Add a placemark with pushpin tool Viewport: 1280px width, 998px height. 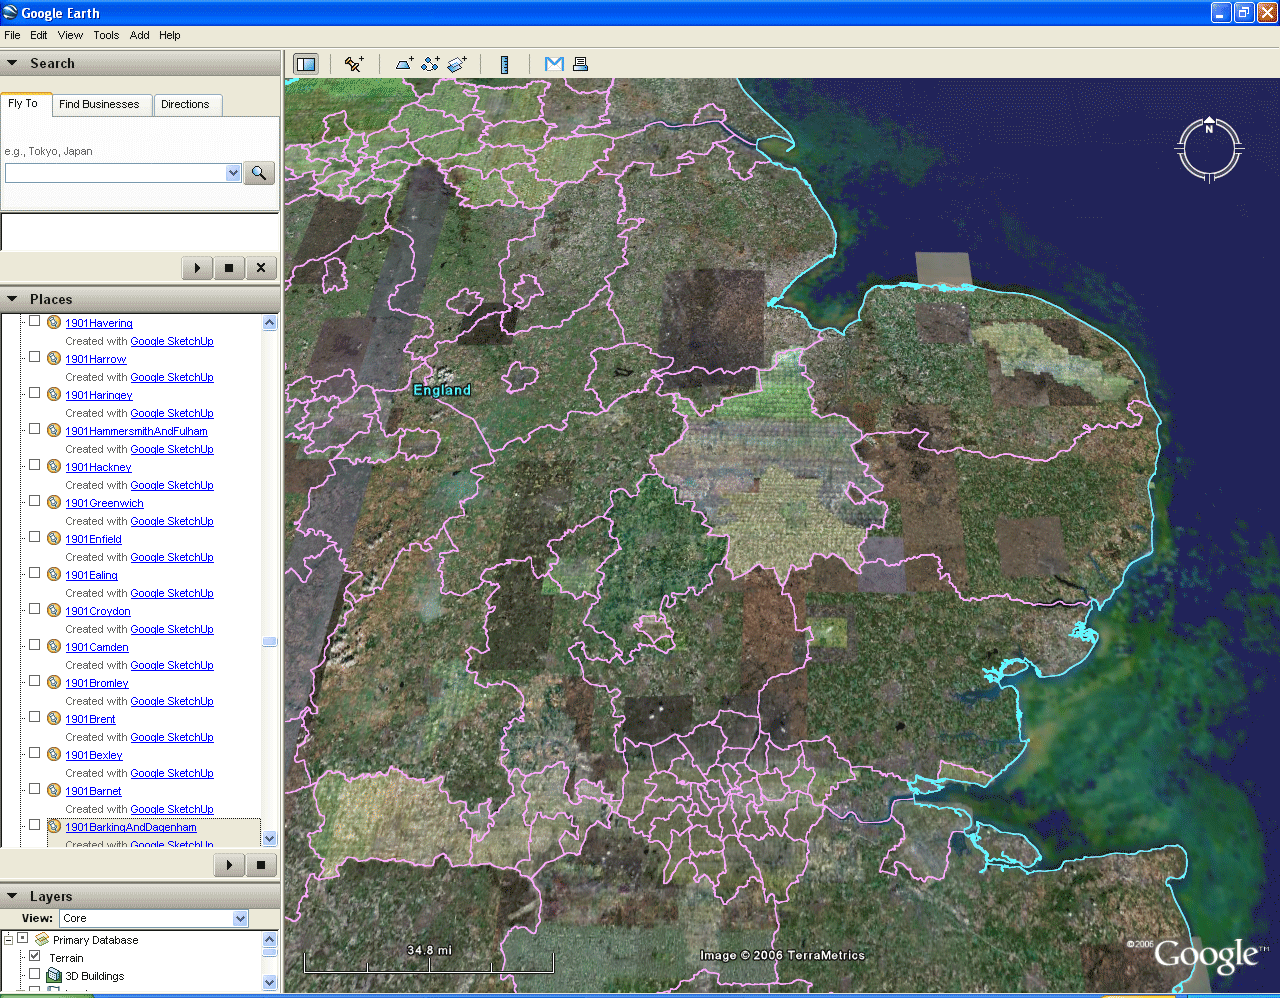[x=354, y=64]
